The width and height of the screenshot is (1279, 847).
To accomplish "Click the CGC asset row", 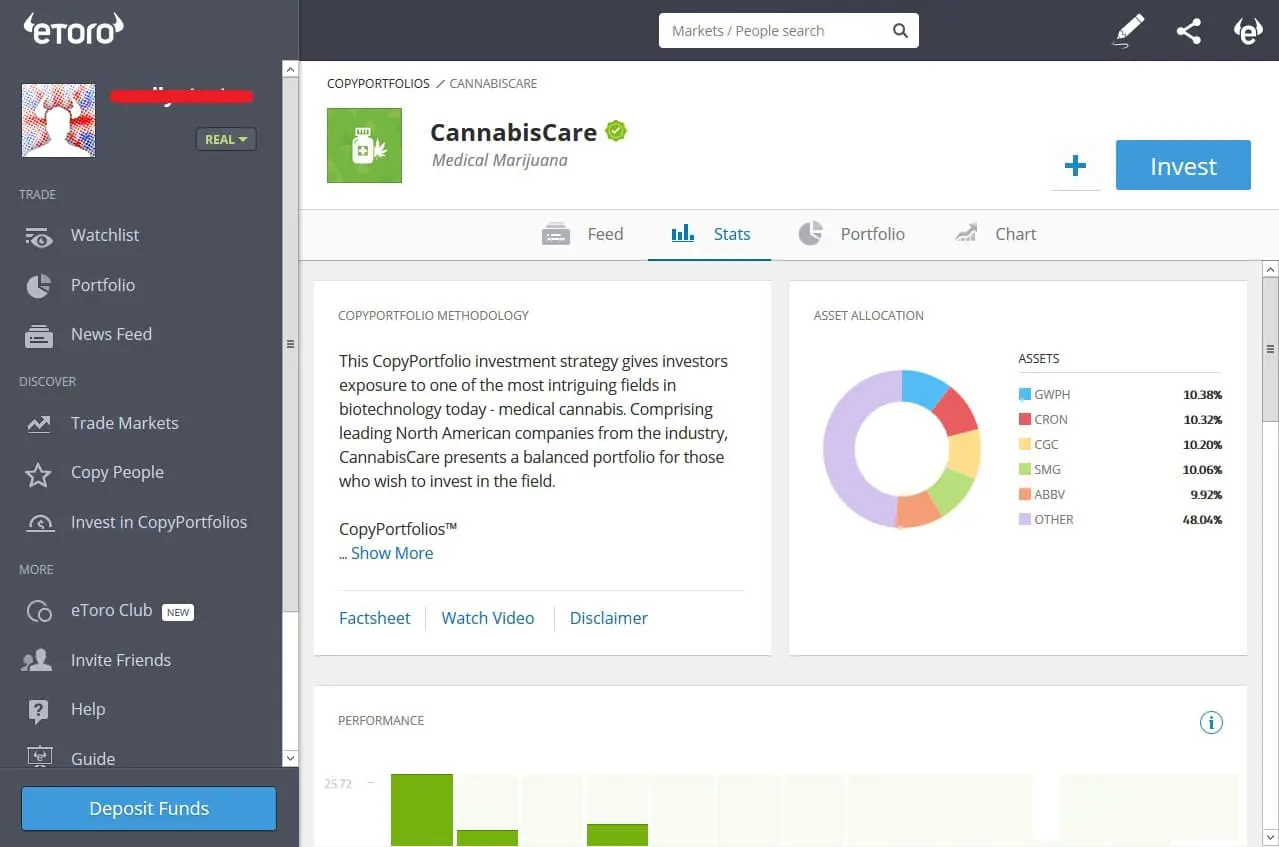I will [1120, 445].
